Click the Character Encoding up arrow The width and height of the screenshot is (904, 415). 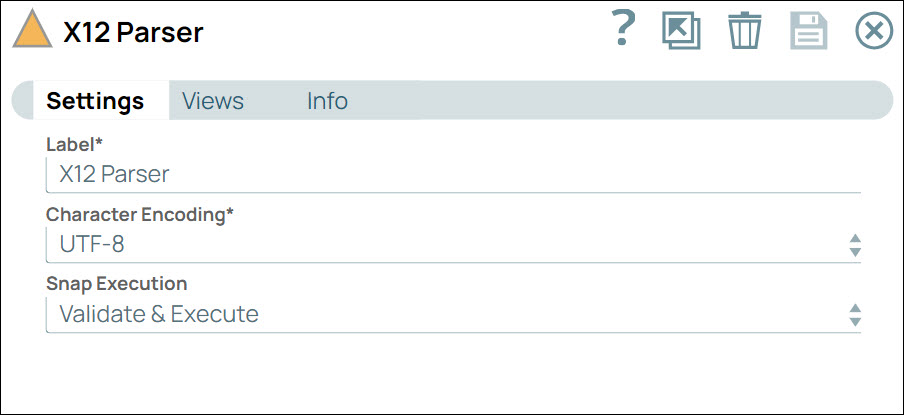coord(855,239)
